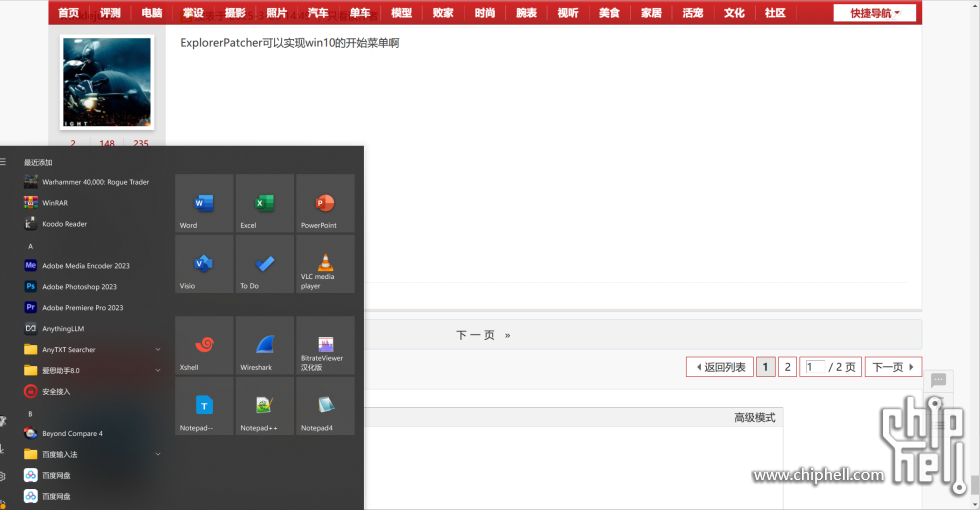Start VLC media player tile
The image size is (980, 510).
(x=326, y=264)
